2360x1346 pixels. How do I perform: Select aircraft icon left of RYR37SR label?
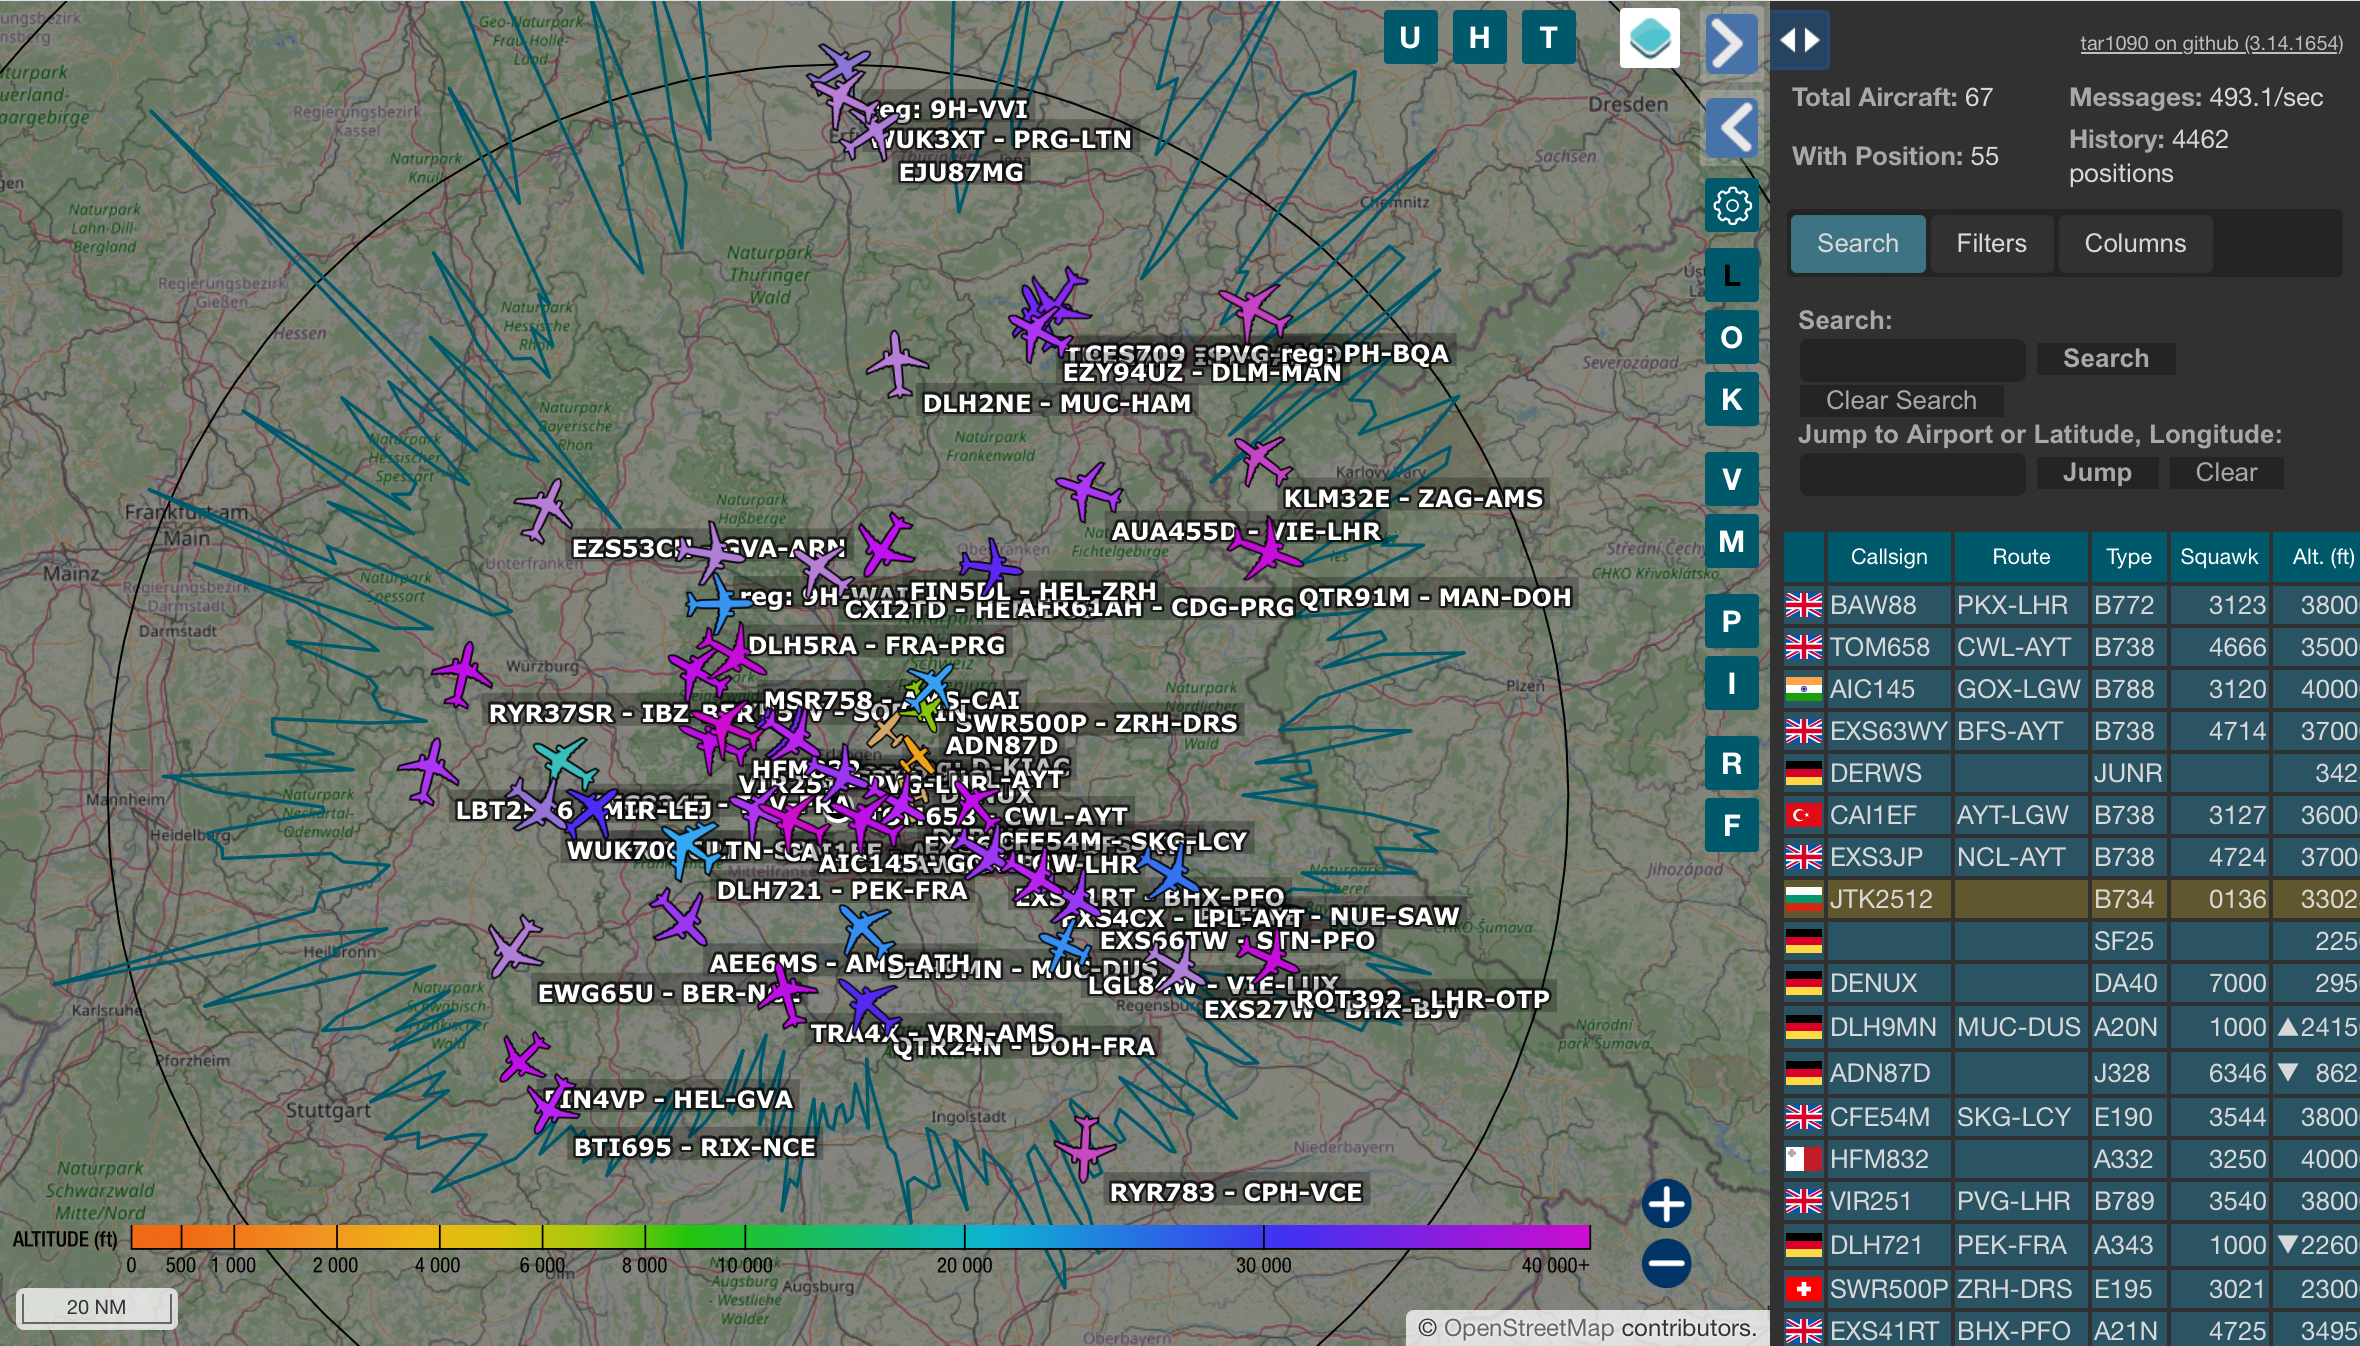click(x=461, y=673)
